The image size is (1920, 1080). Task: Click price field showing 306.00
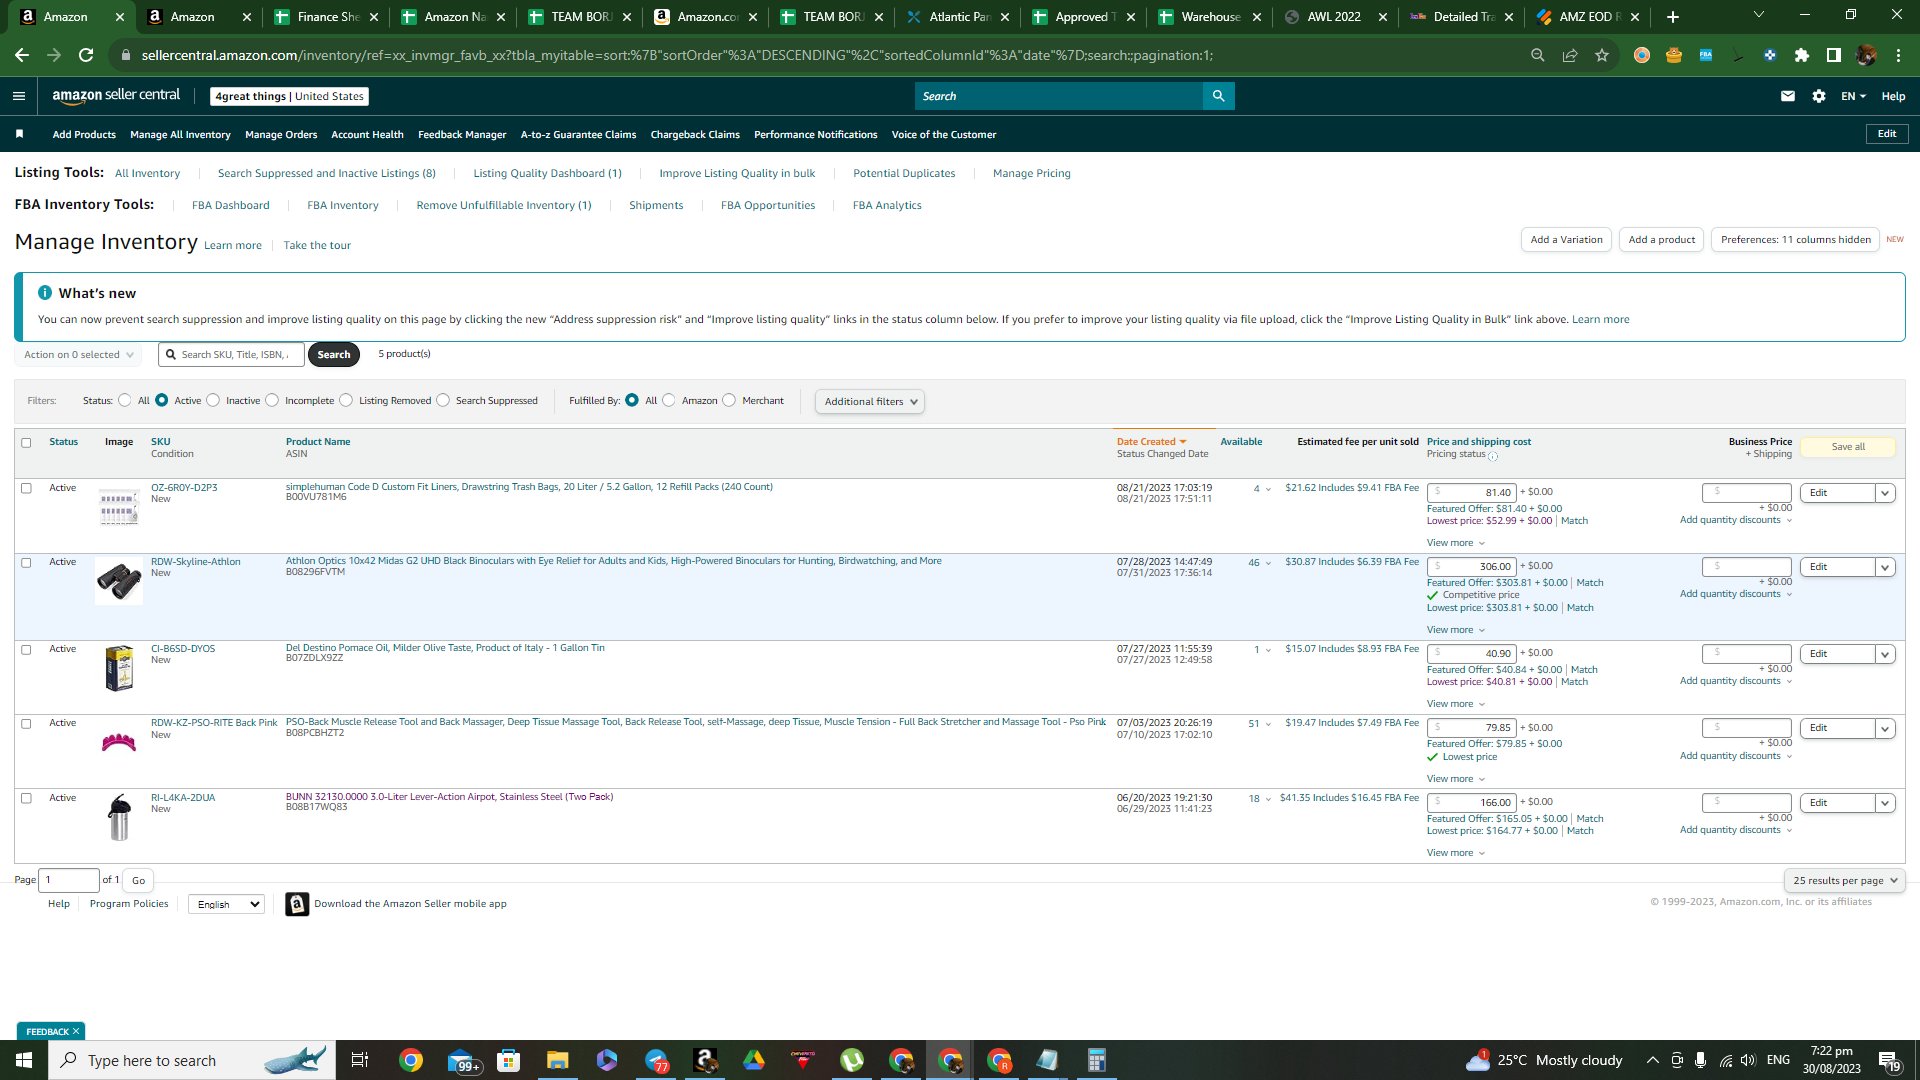(1472, 567)
